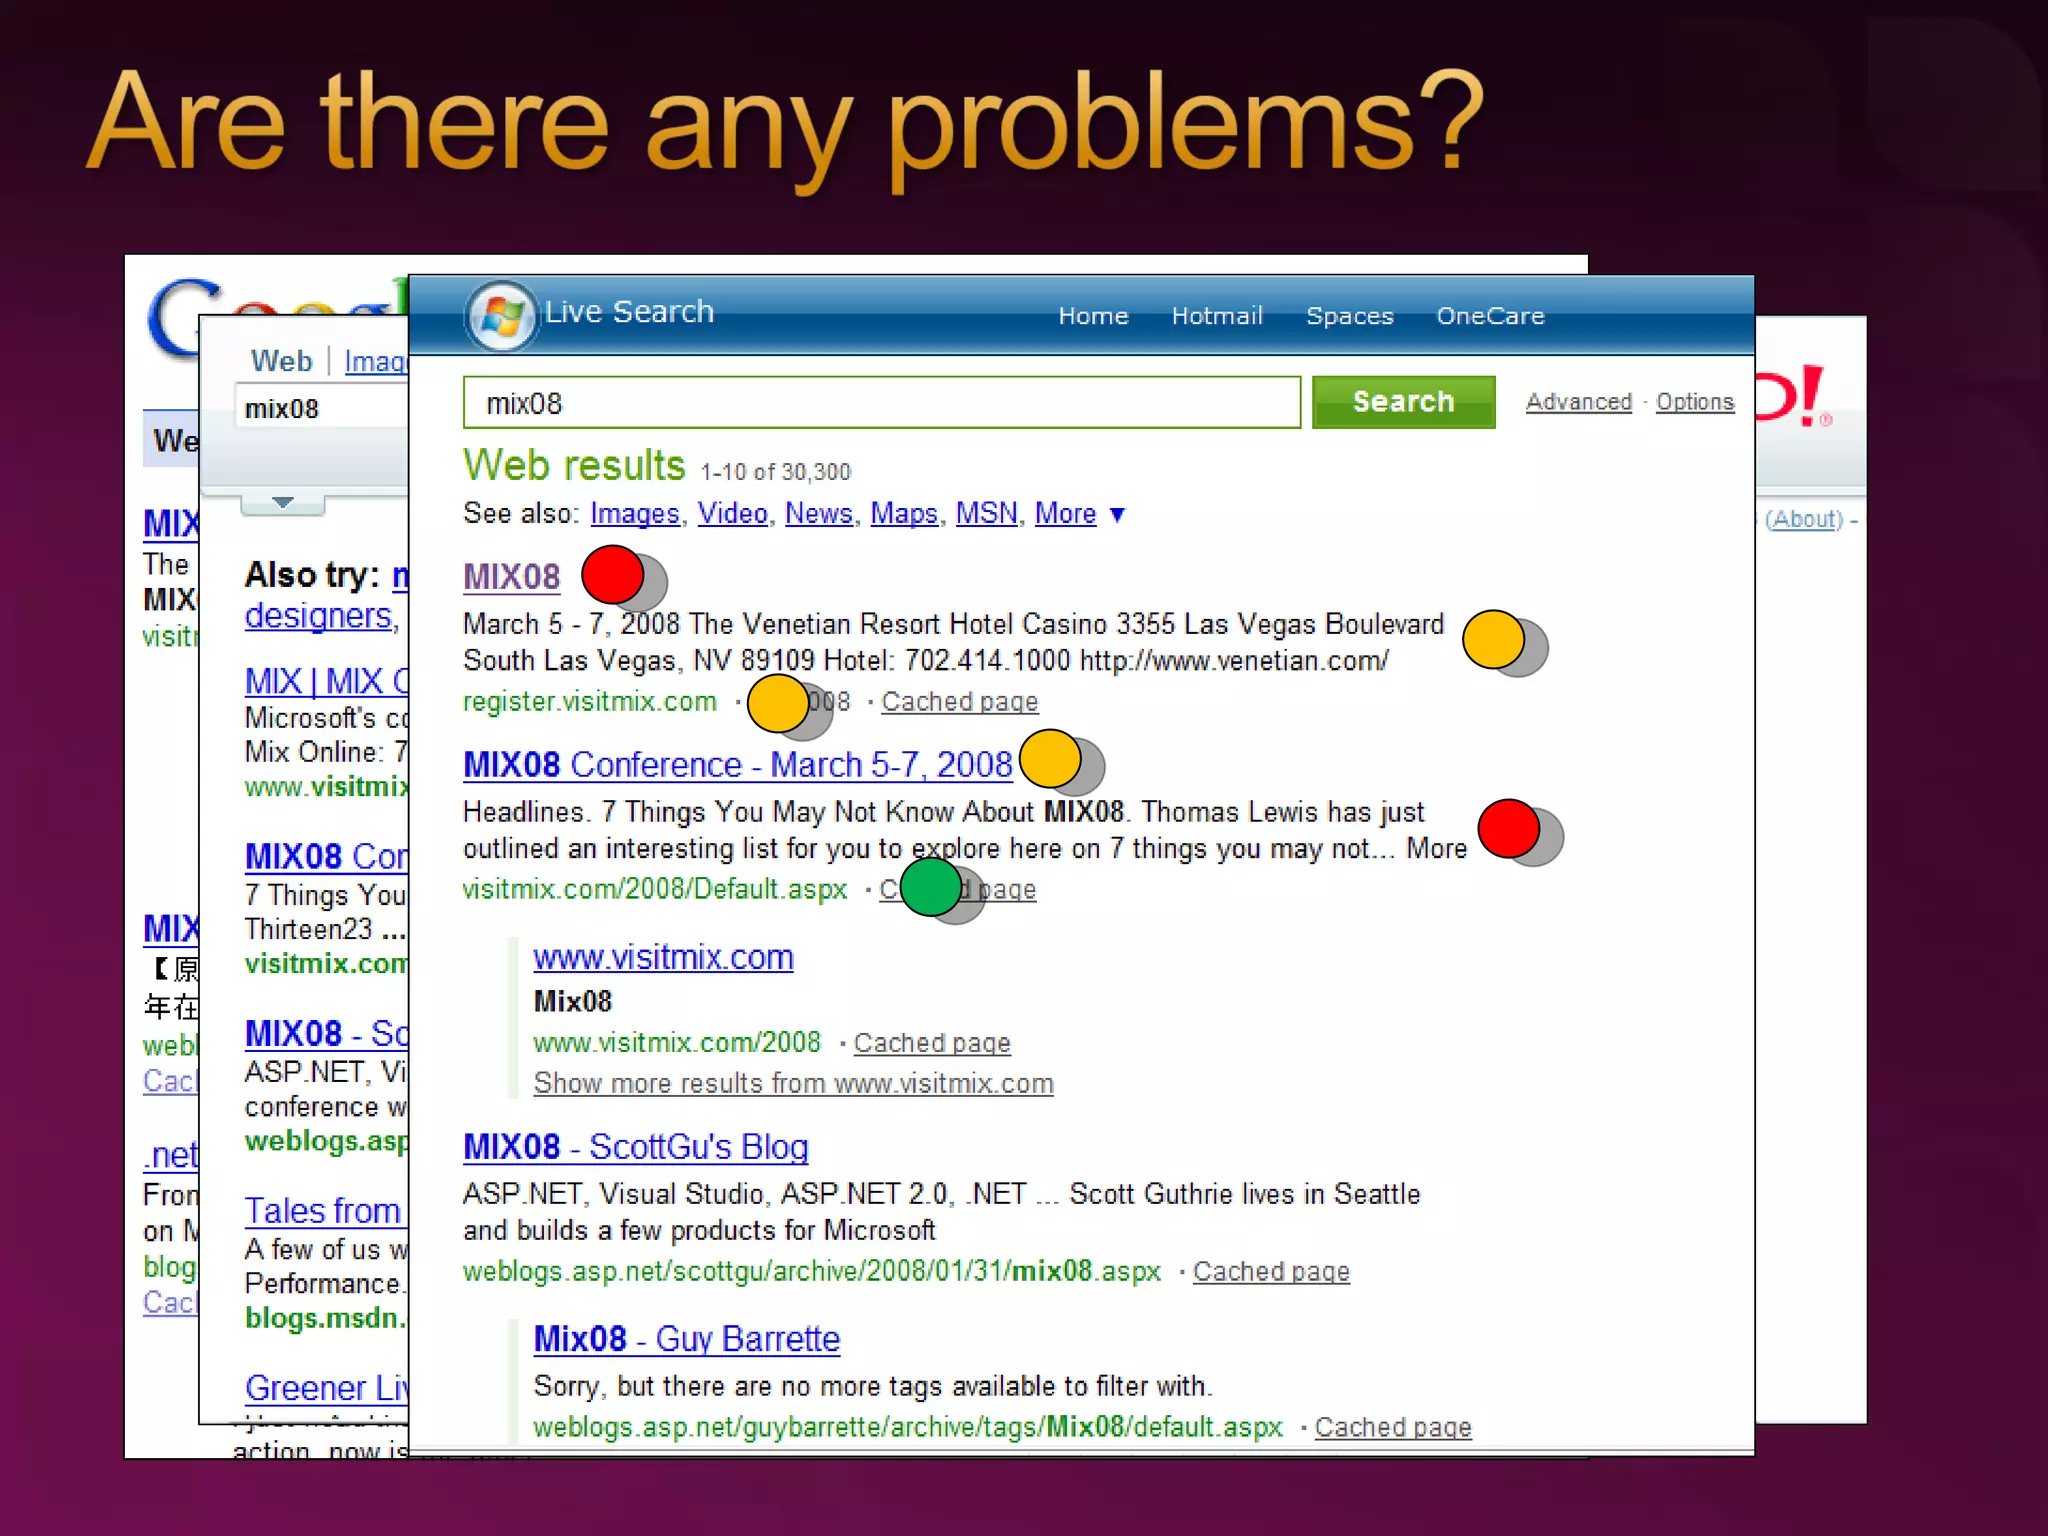Screen dimensions: 2048x1536
Task: Open MIX08 Conference - March 5-7, 2008 result
Action: (x=737, y=765)
